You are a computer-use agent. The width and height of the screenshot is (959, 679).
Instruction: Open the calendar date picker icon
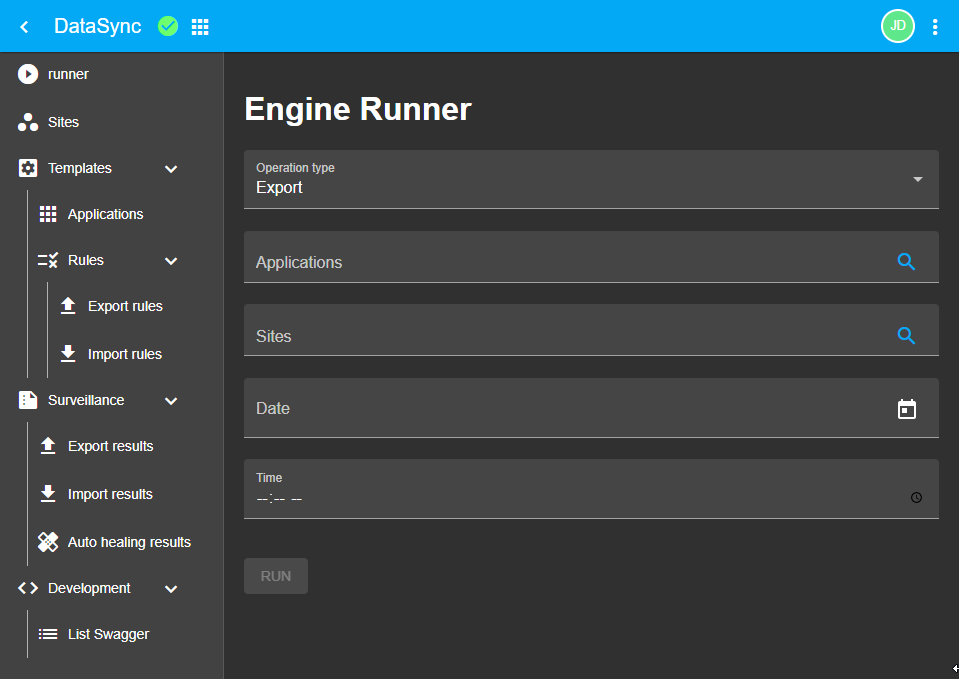point(906,409)
